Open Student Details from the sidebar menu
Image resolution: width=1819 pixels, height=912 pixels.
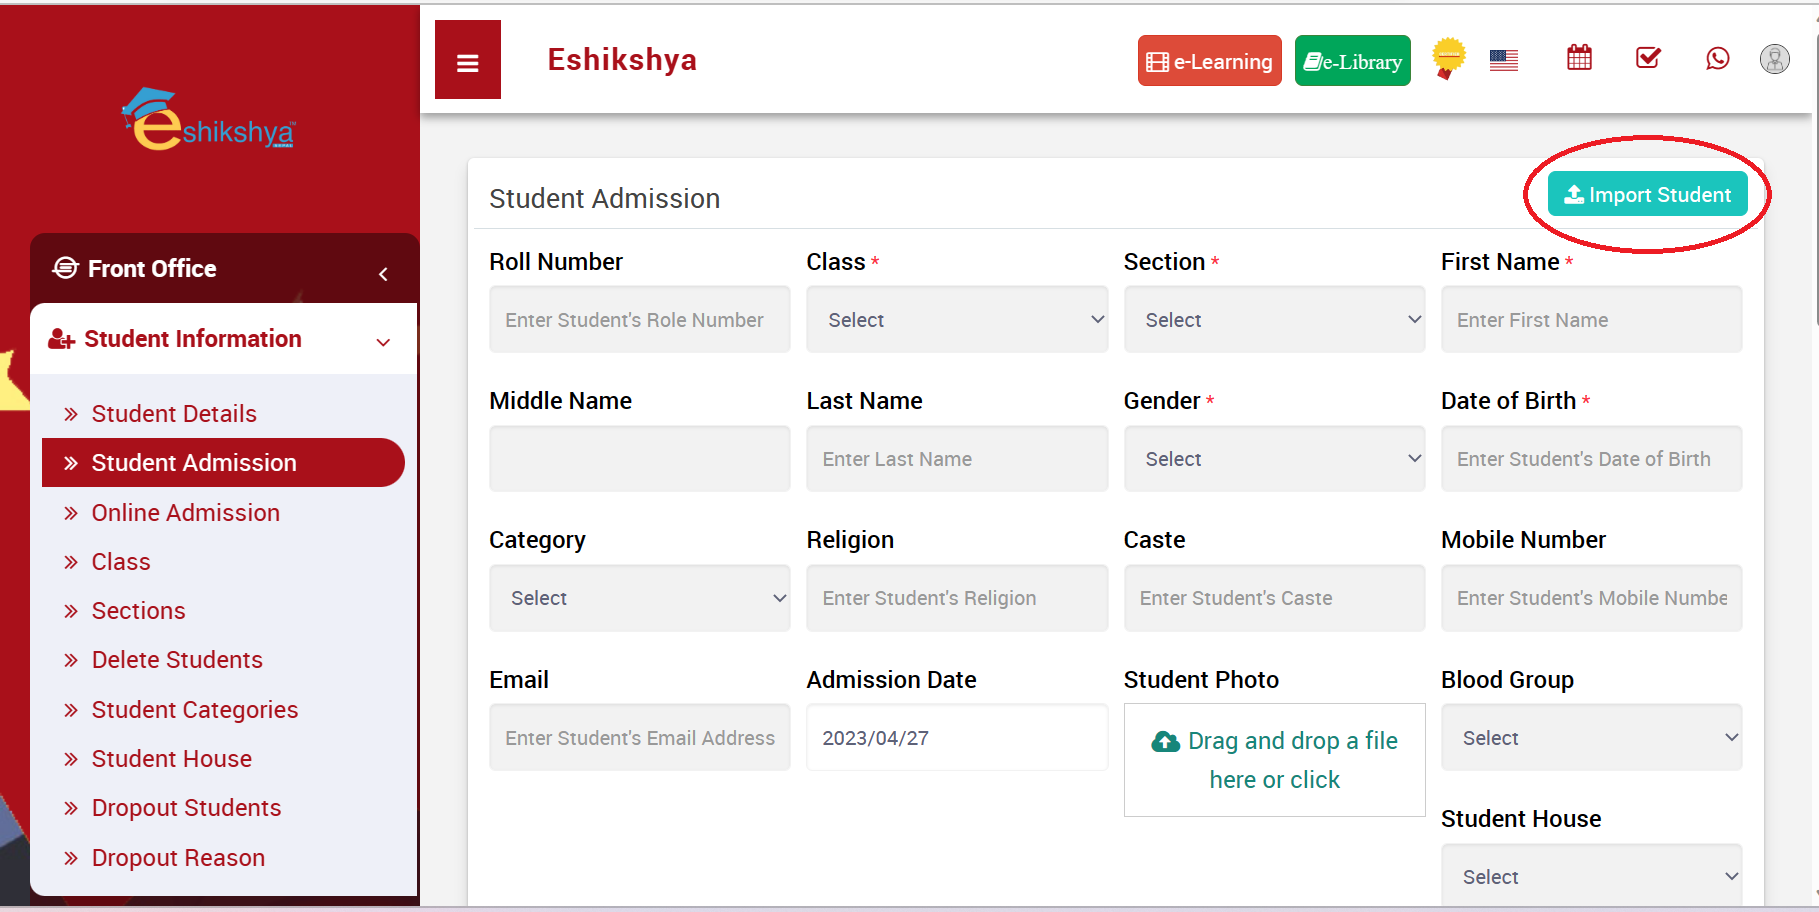(174, 413)
